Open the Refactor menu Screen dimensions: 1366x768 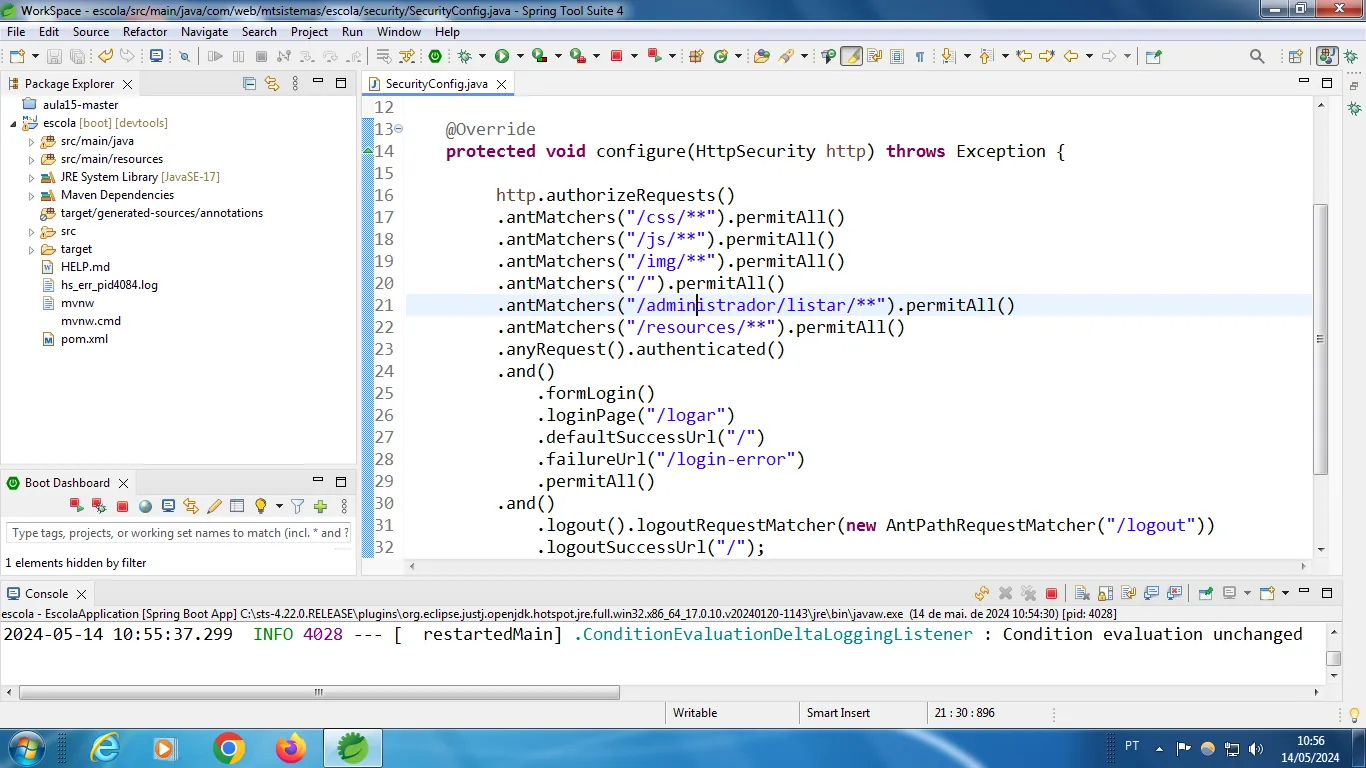tap(145, 32)
